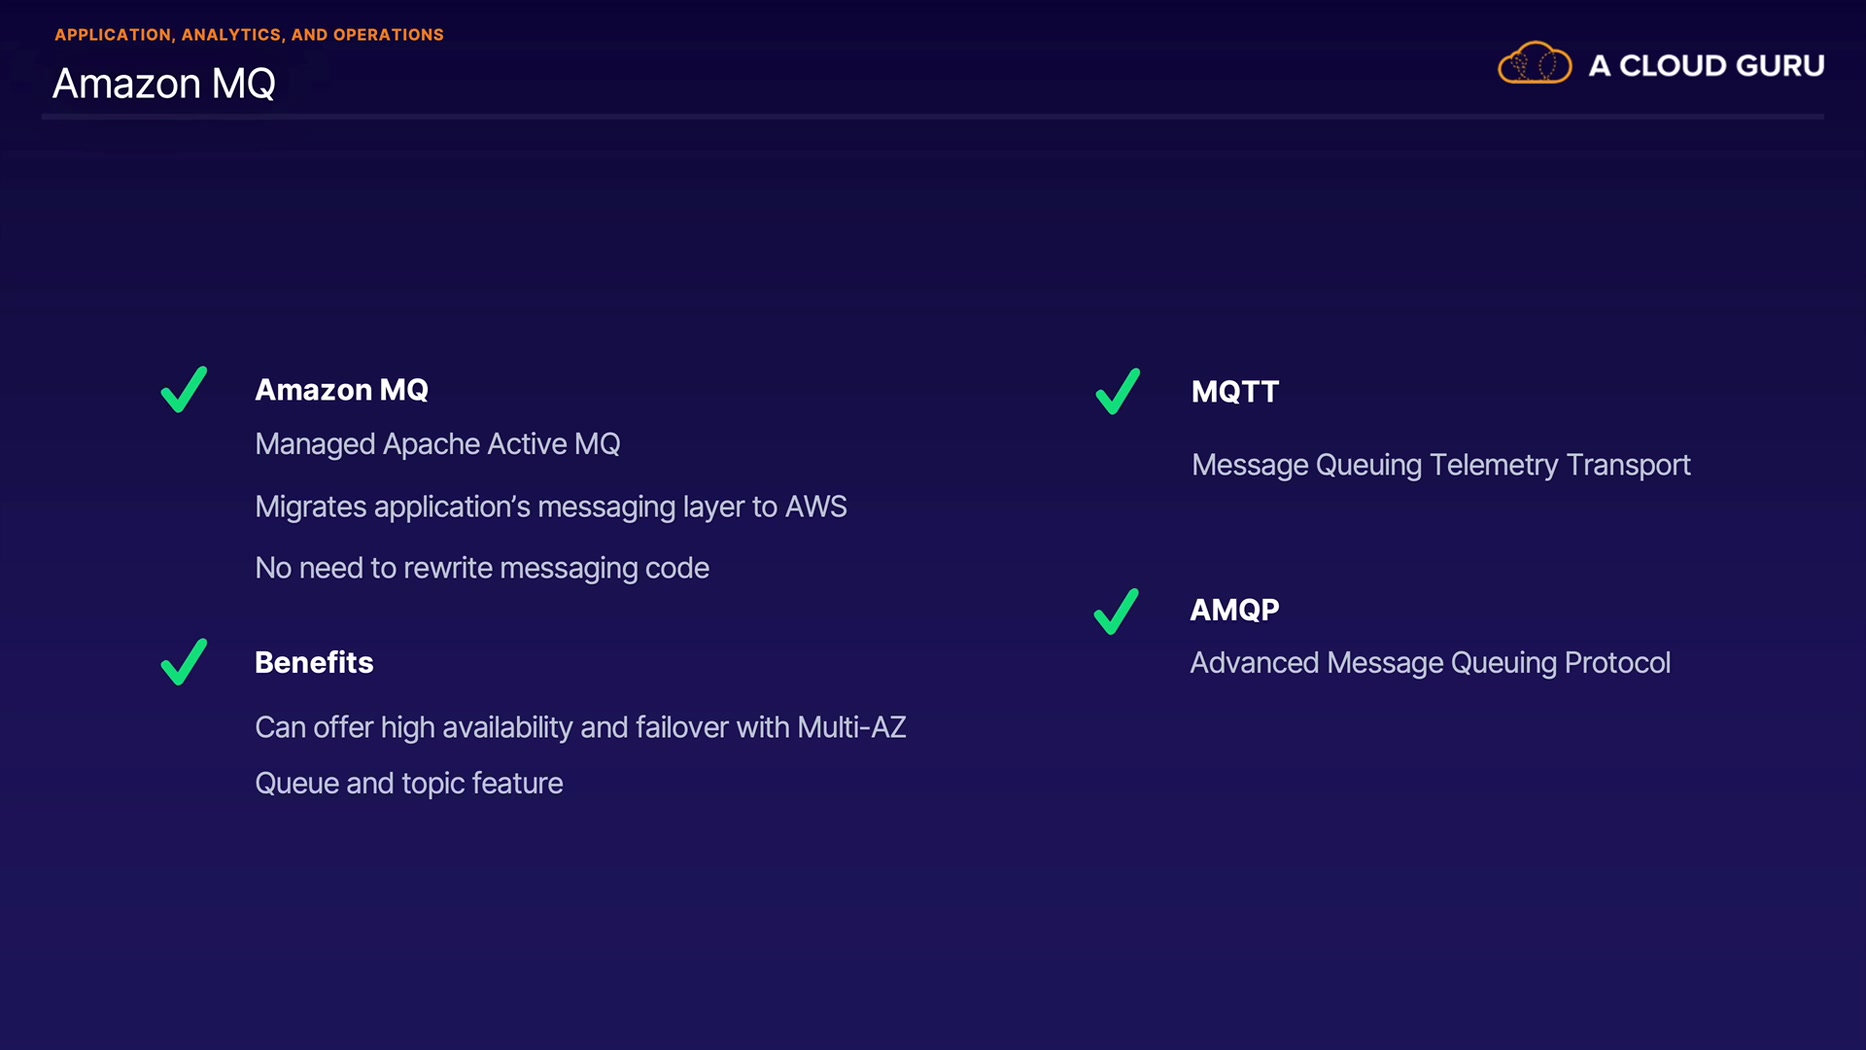Click the Queue and topic feature line

pyautogui.click(x=409, y=783)
